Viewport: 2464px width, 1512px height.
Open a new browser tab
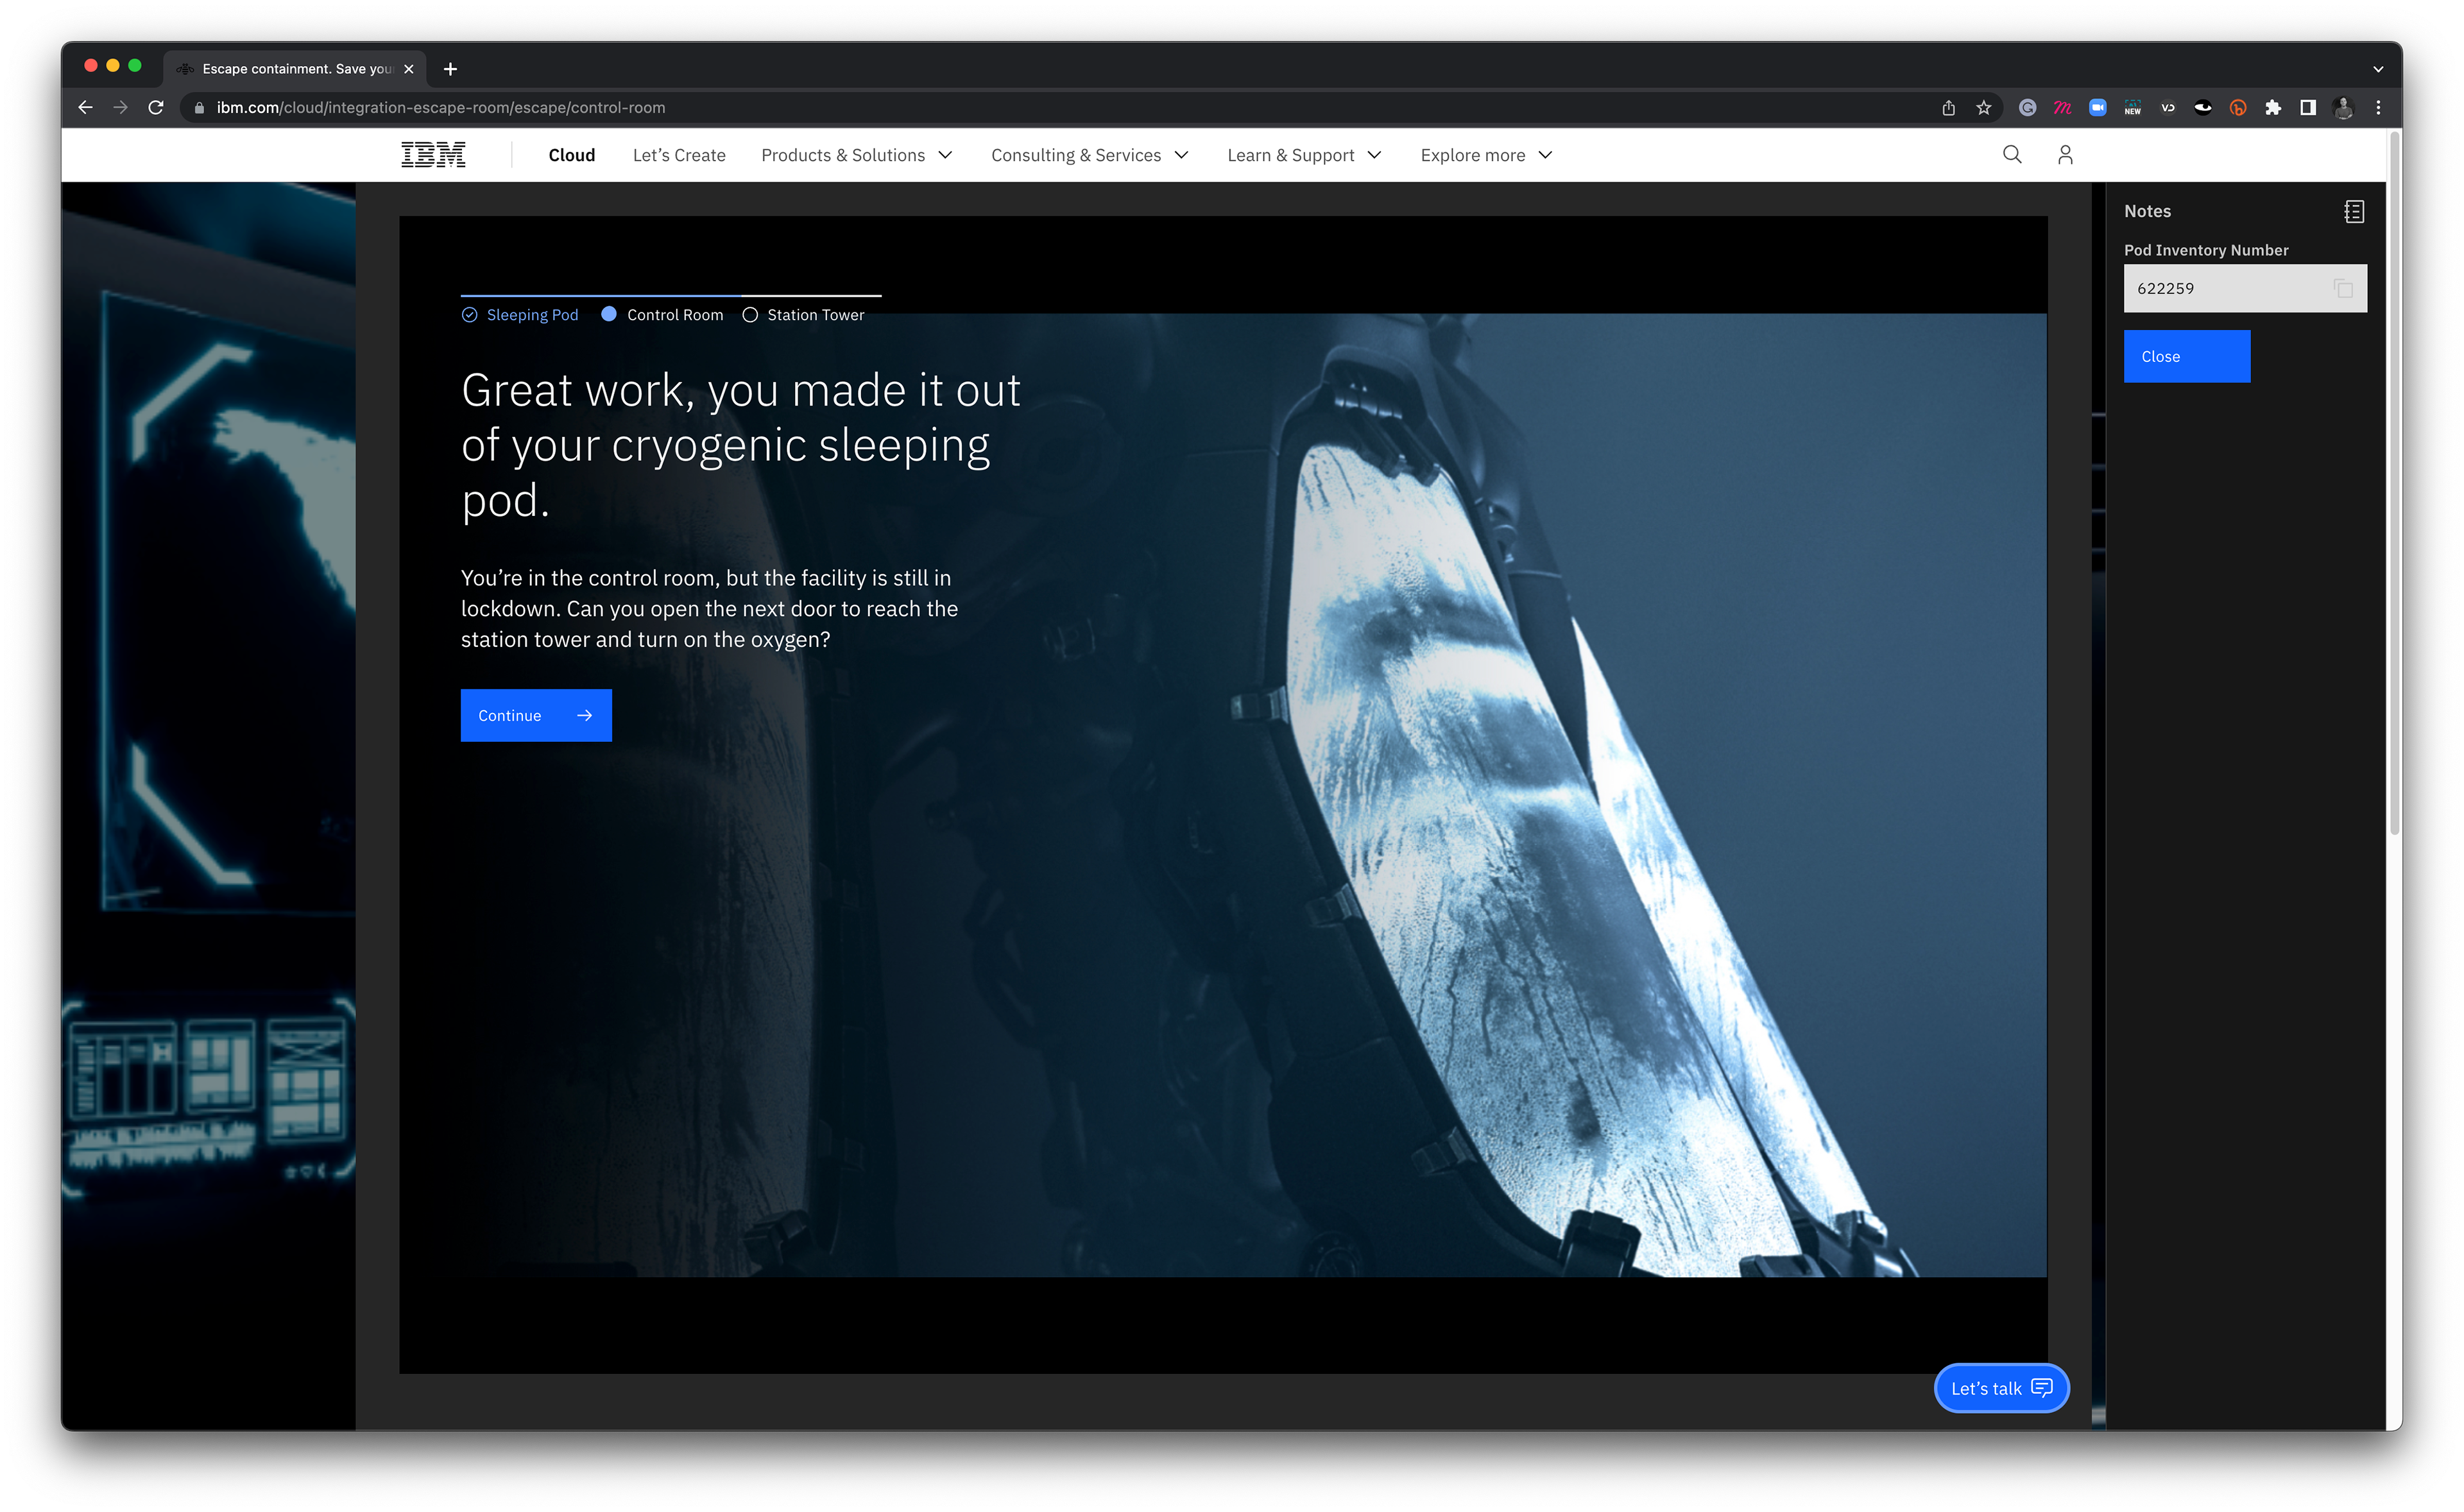click(450, 69)
